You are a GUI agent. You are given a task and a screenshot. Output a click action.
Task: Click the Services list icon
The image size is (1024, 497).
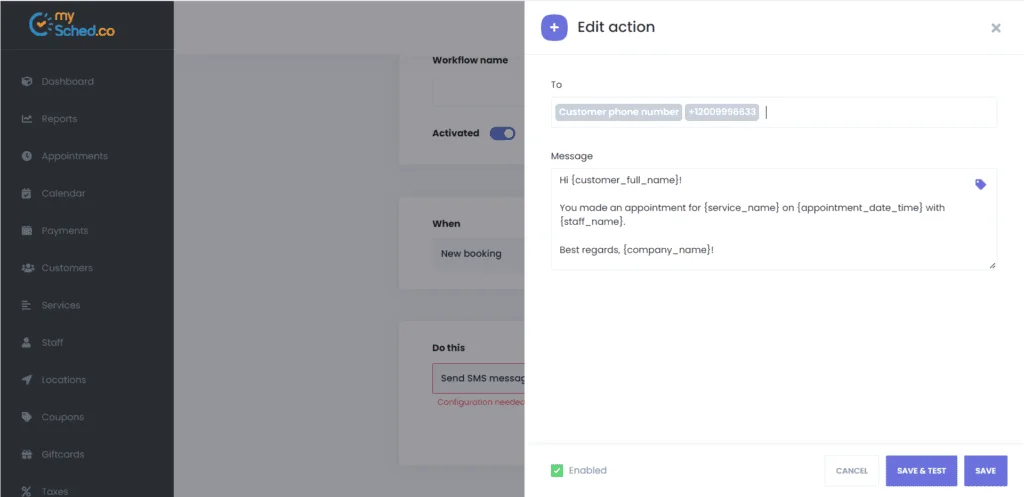[x=27, y=305]
